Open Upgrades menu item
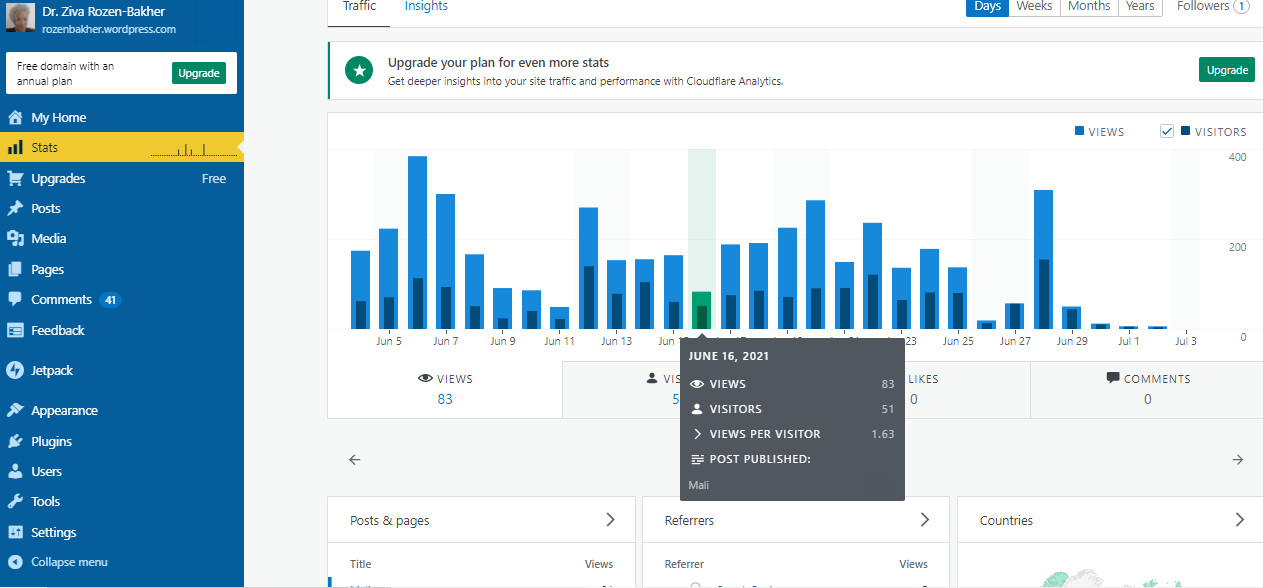Image resolution: width=1263 pixels, height=588 pixels. 122,178
